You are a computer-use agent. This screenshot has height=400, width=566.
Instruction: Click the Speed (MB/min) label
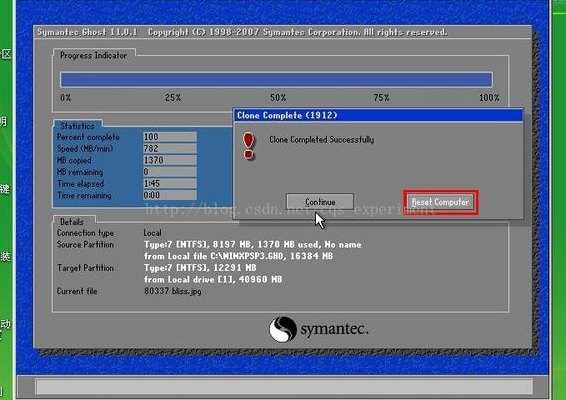pyautogui.click(x=85, y=149)
